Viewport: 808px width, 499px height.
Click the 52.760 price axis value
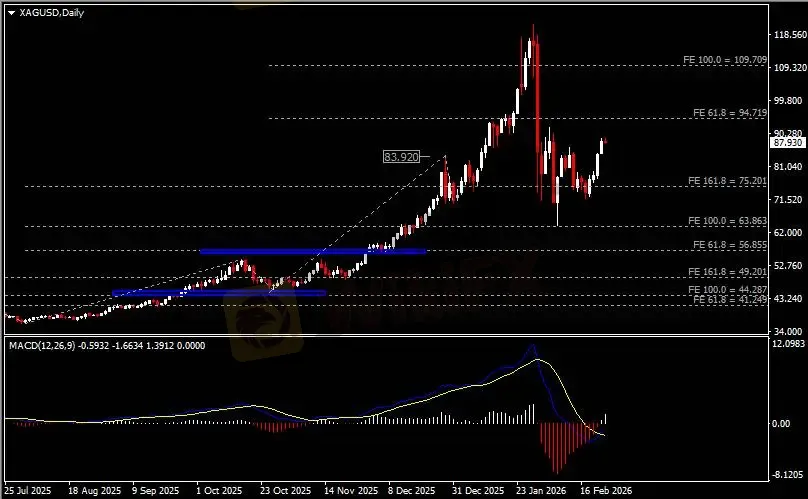pyautogui.click(x=788, y=265)
